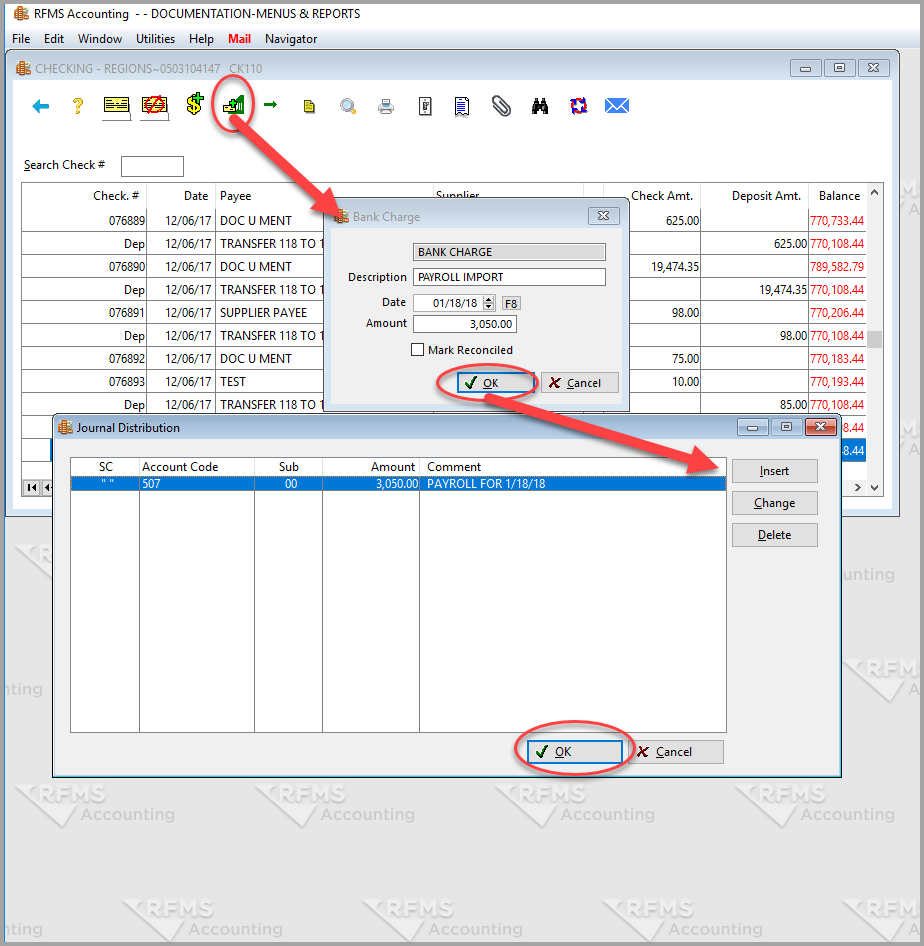The image size is (924, 946).
Task: Click the Balance column header
Action: pos(839,196)
